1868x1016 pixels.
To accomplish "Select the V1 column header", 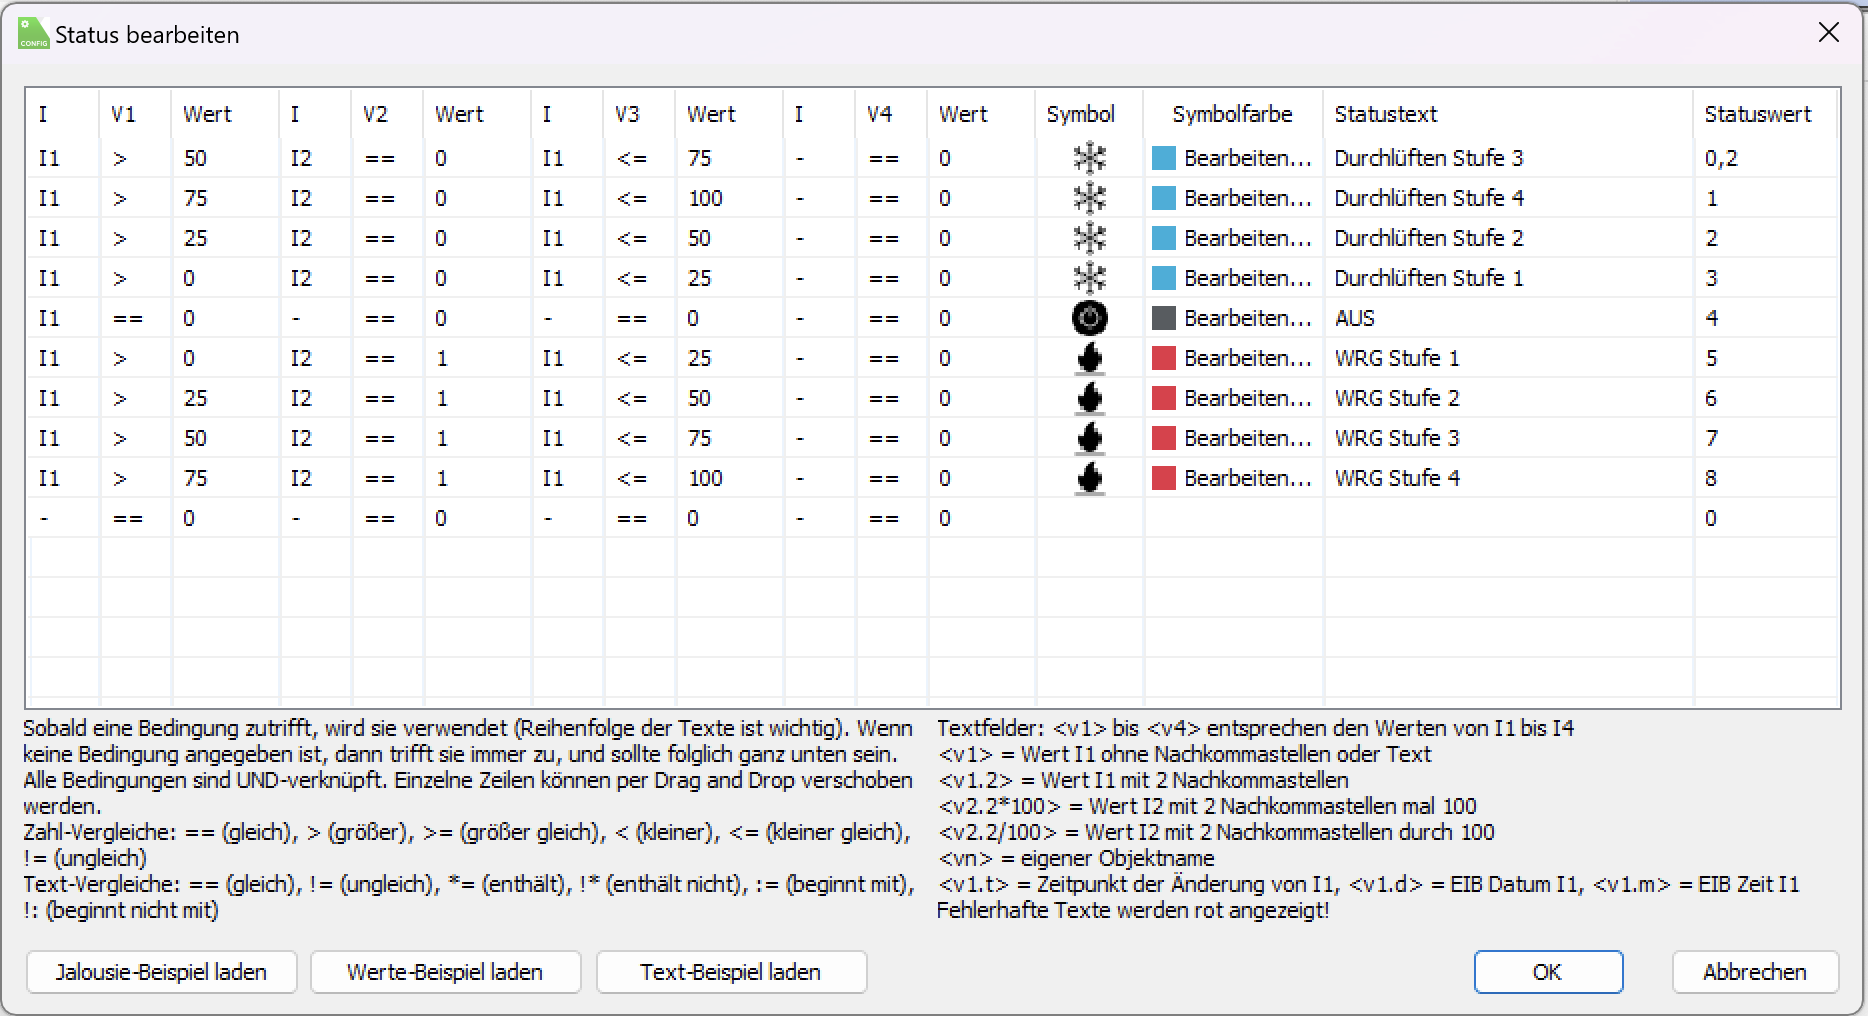I will click(135, 114).
